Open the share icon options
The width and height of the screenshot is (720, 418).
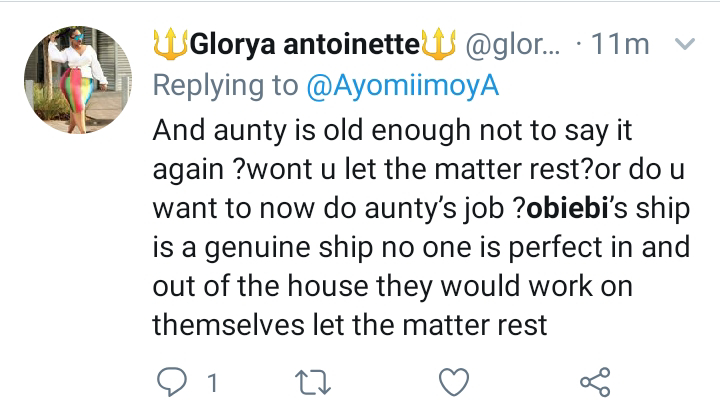point(595,381)
